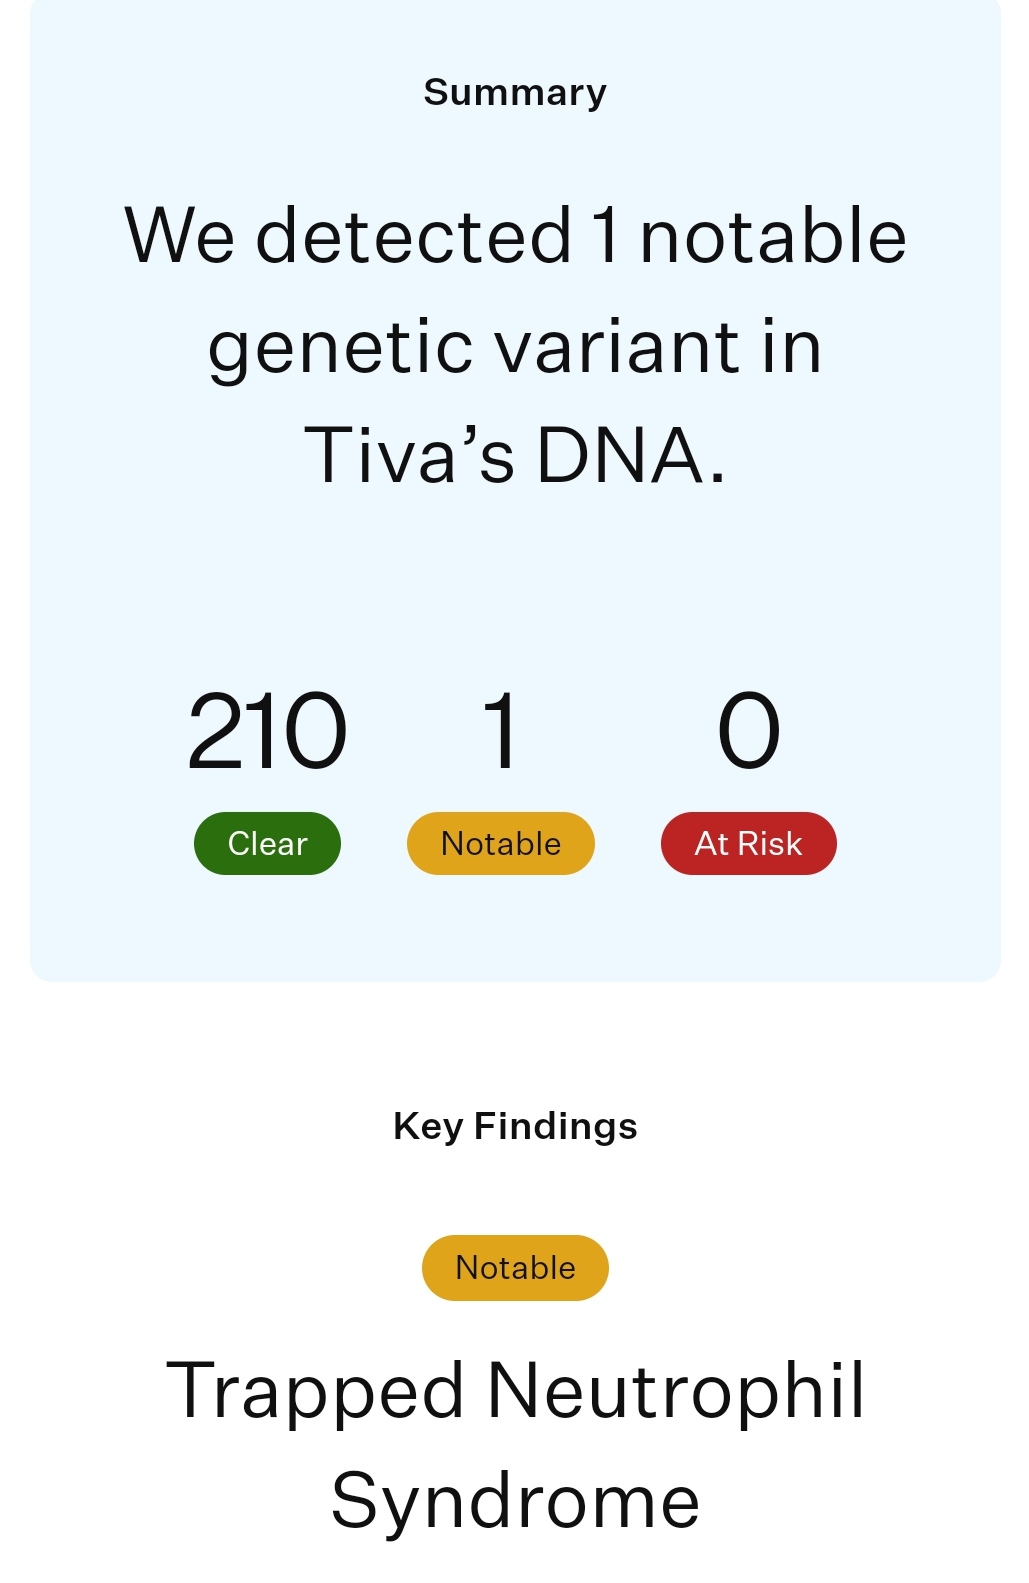The height and width of the screenshot is (1583, 1029).
Task: Click the word 'notable' in the headline
Action: pyautogui.click(x=773, y=236)
